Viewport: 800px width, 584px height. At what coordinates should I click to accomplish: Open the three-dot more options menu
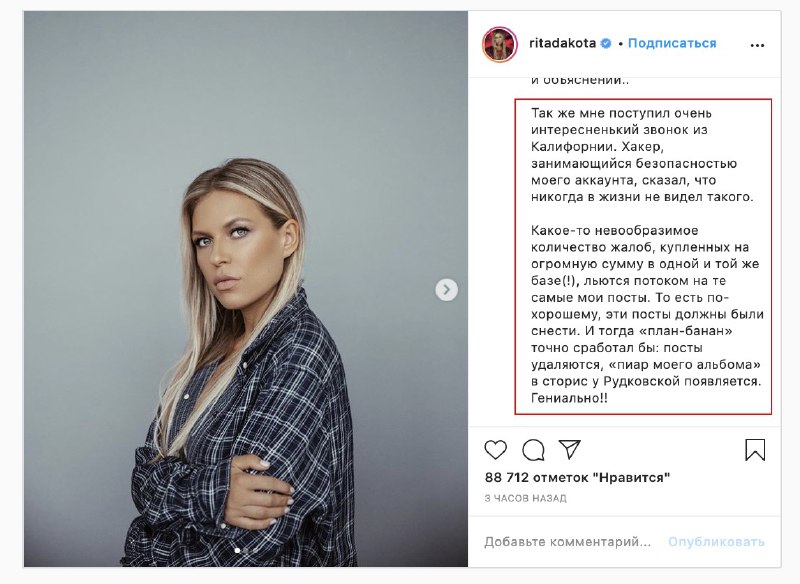pyautogui.click(x=758, y=45)
